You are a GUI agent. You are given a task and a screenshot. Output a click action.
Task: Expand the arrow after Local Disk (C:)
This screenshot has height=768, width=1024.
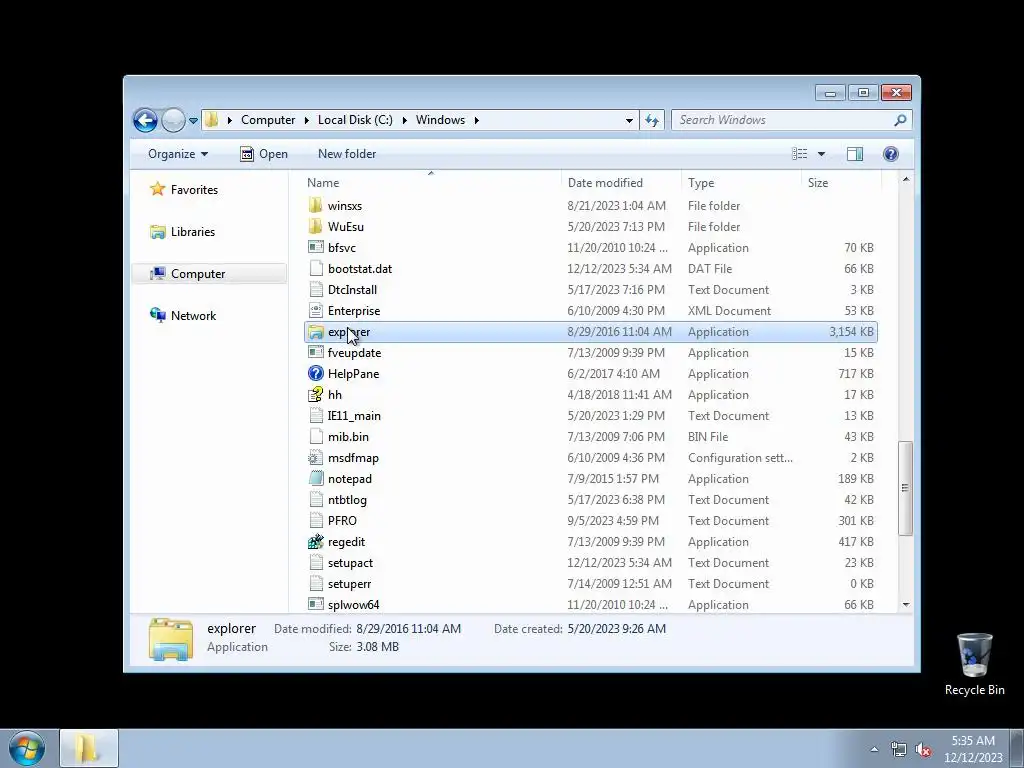[x=404, y=120]
